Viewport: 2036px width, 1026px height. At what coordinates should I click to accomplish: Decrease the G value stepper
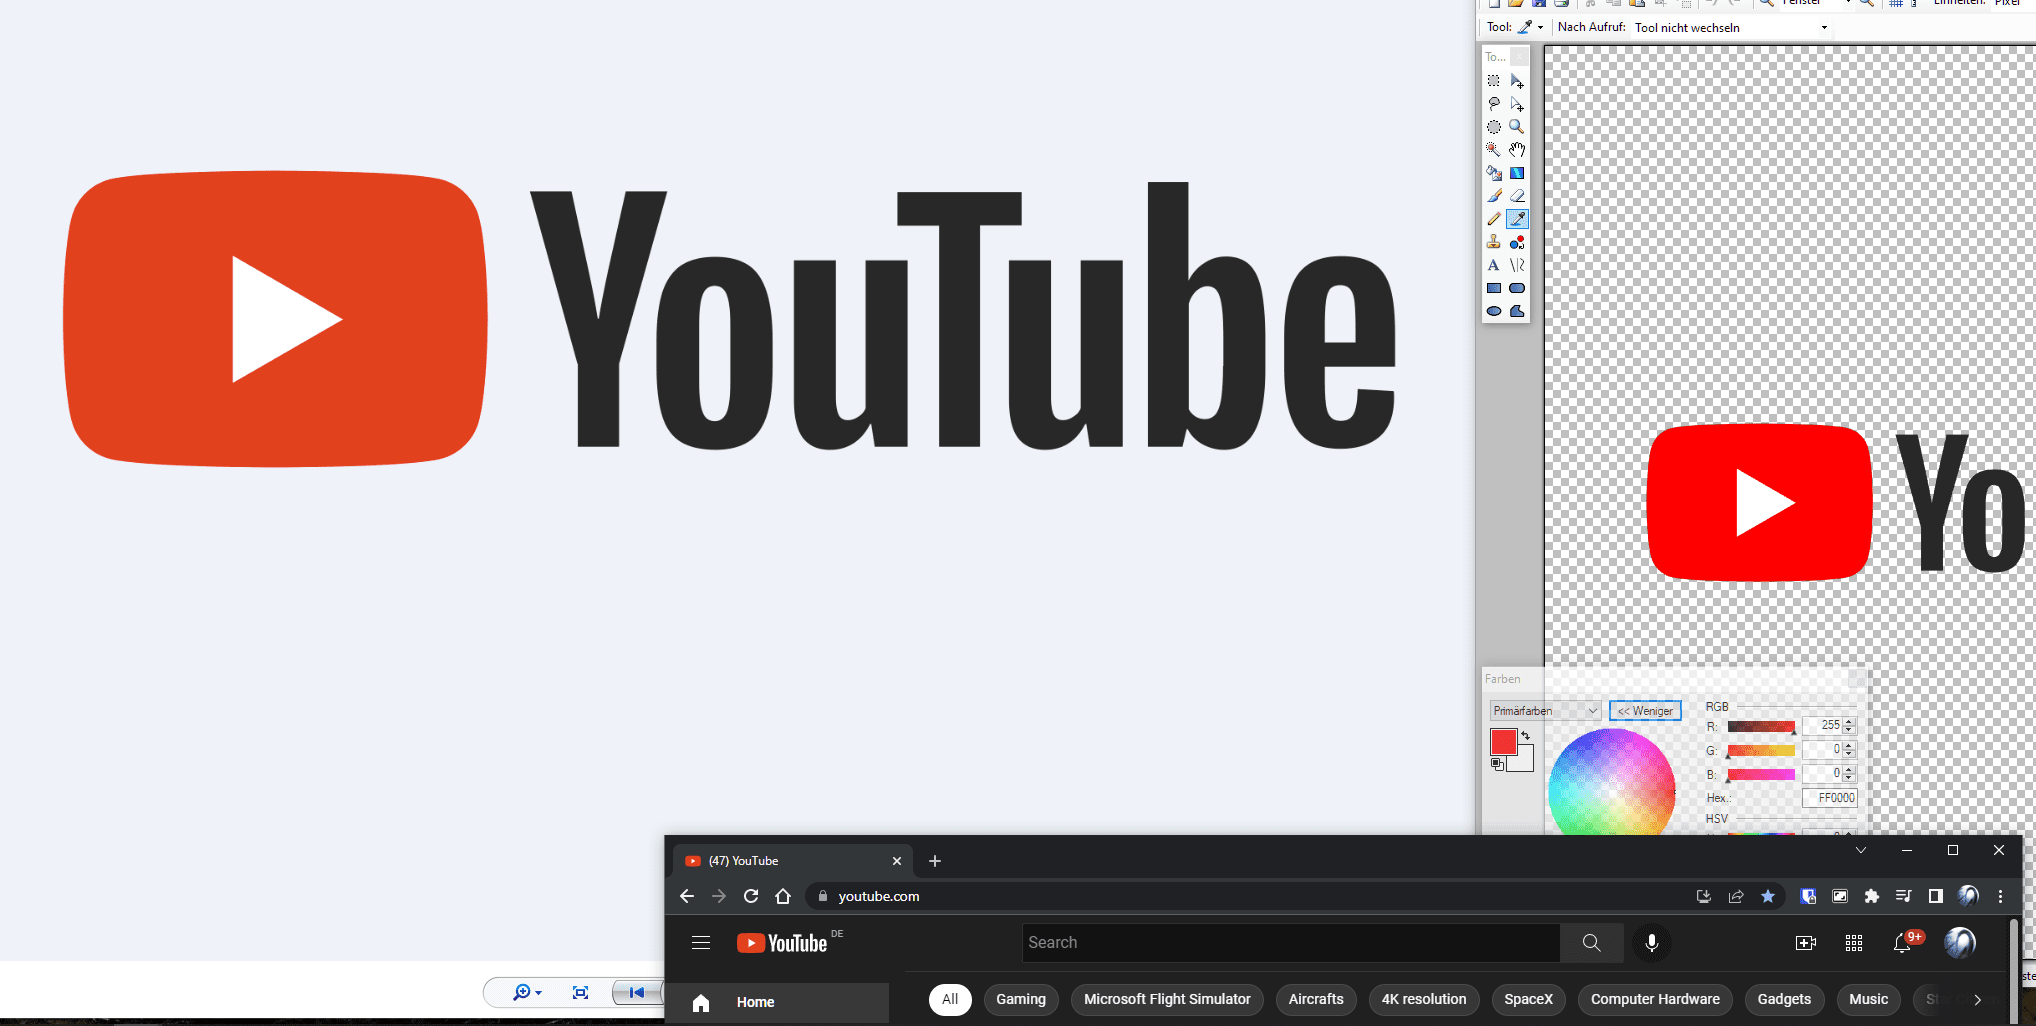coord(1849,753)
